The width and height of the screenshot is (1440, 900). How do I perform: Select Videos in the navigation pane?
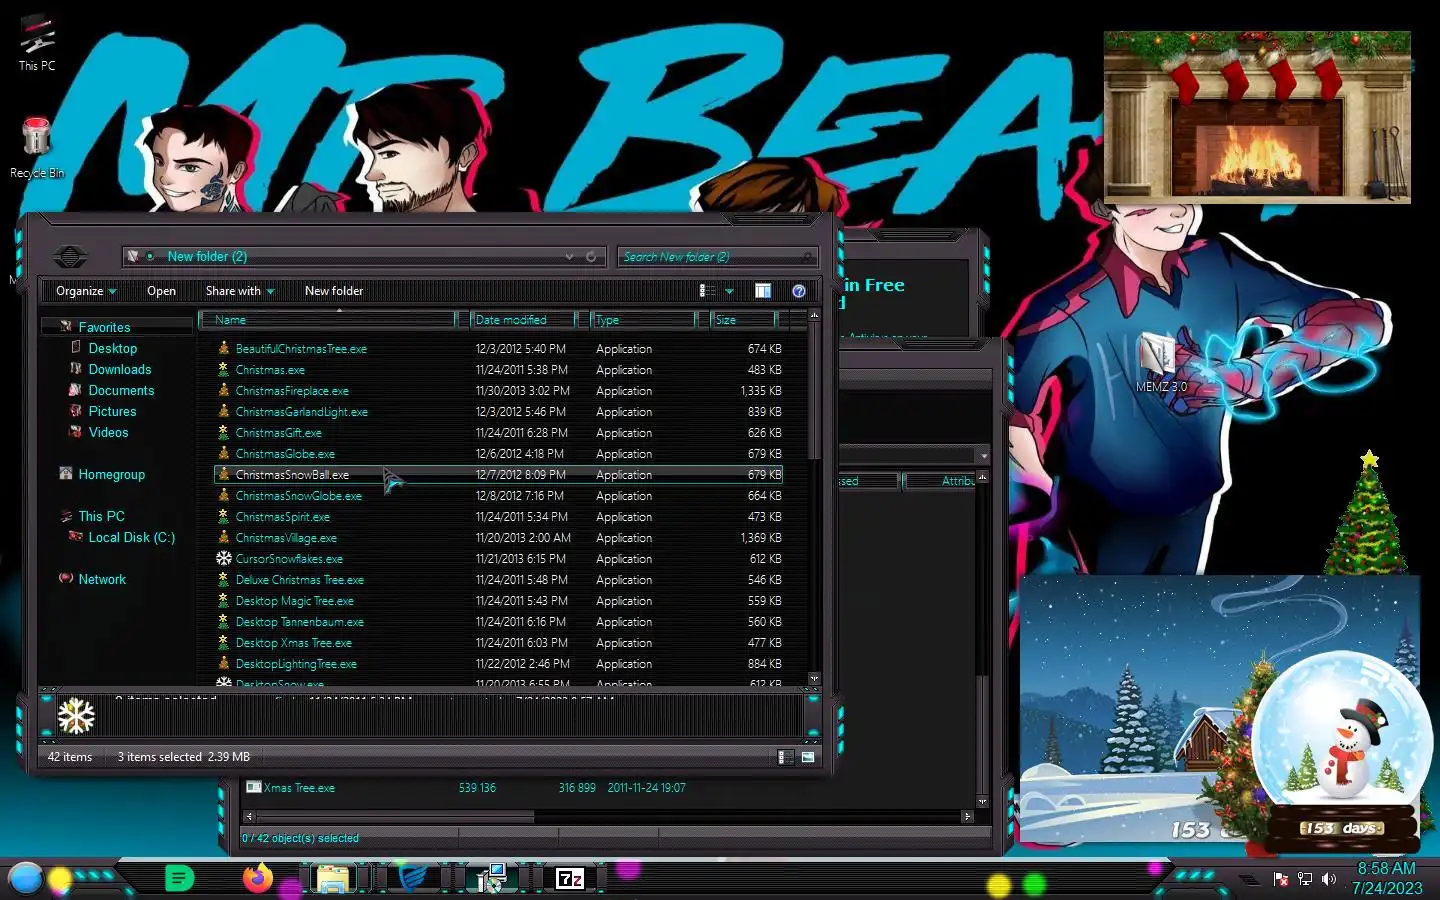pos(108,432)
